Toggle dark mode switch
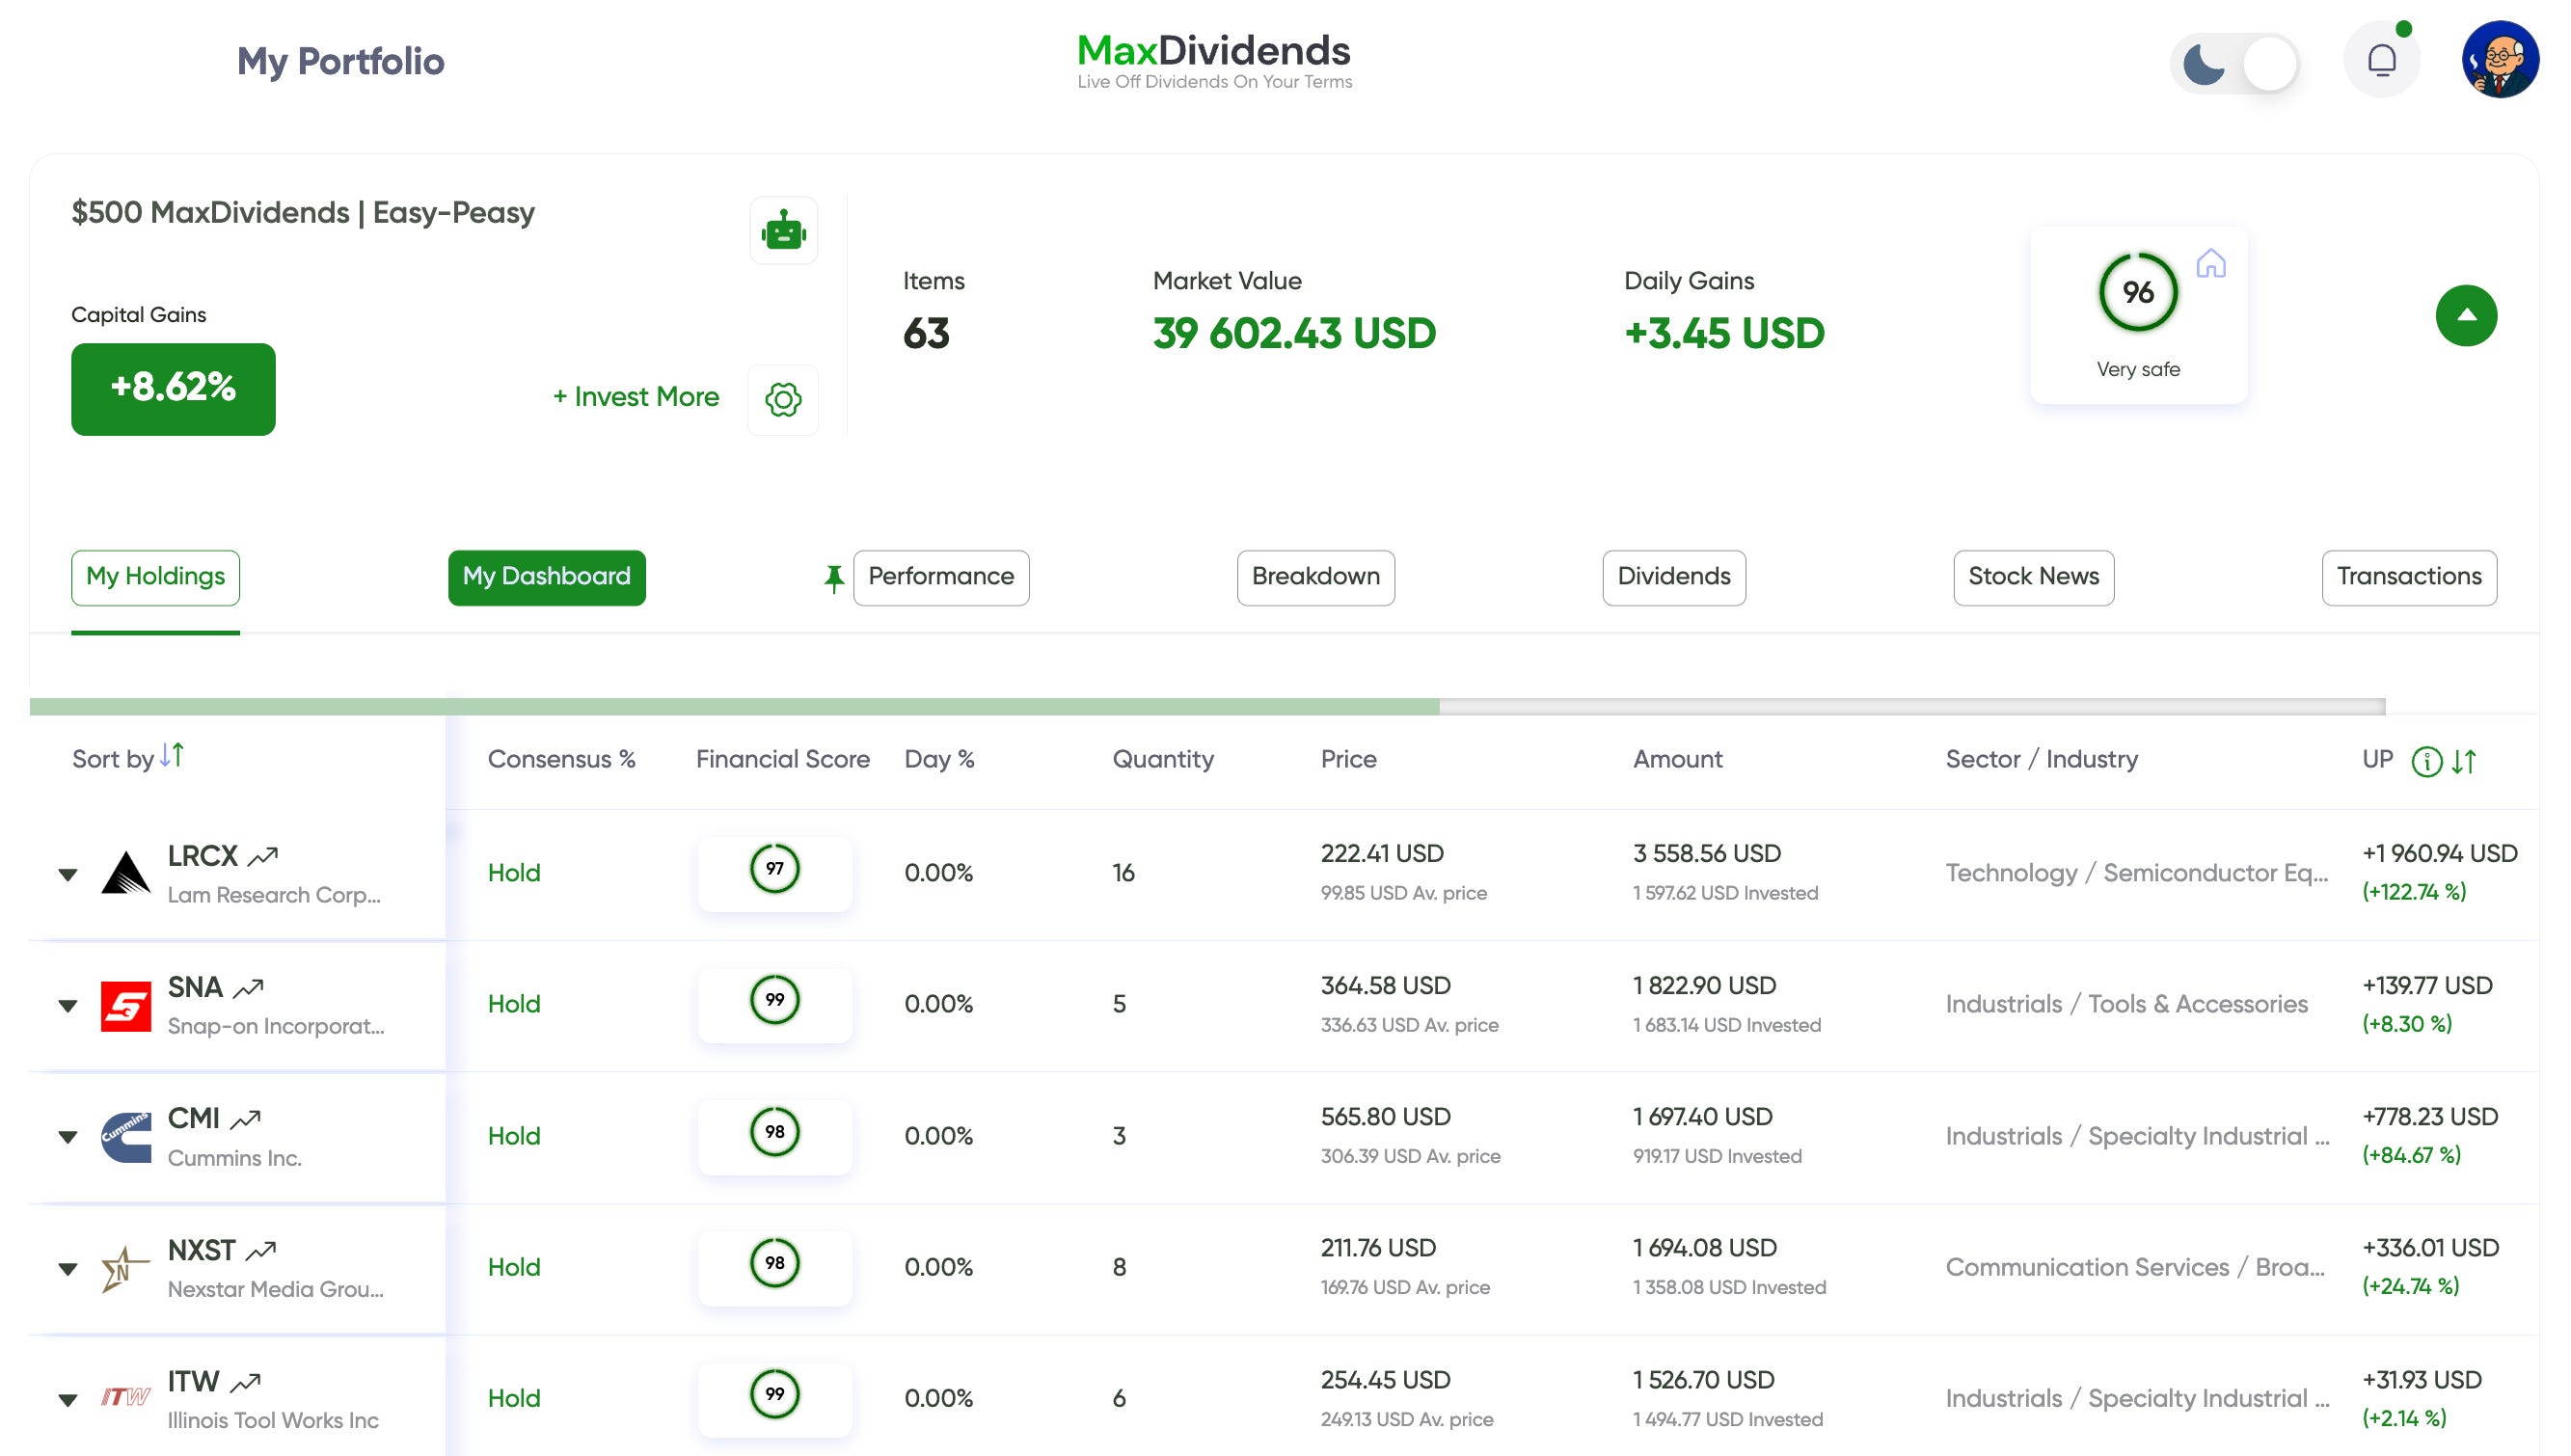This screenshot has width=2571, height=1456. coord(2235,64)
